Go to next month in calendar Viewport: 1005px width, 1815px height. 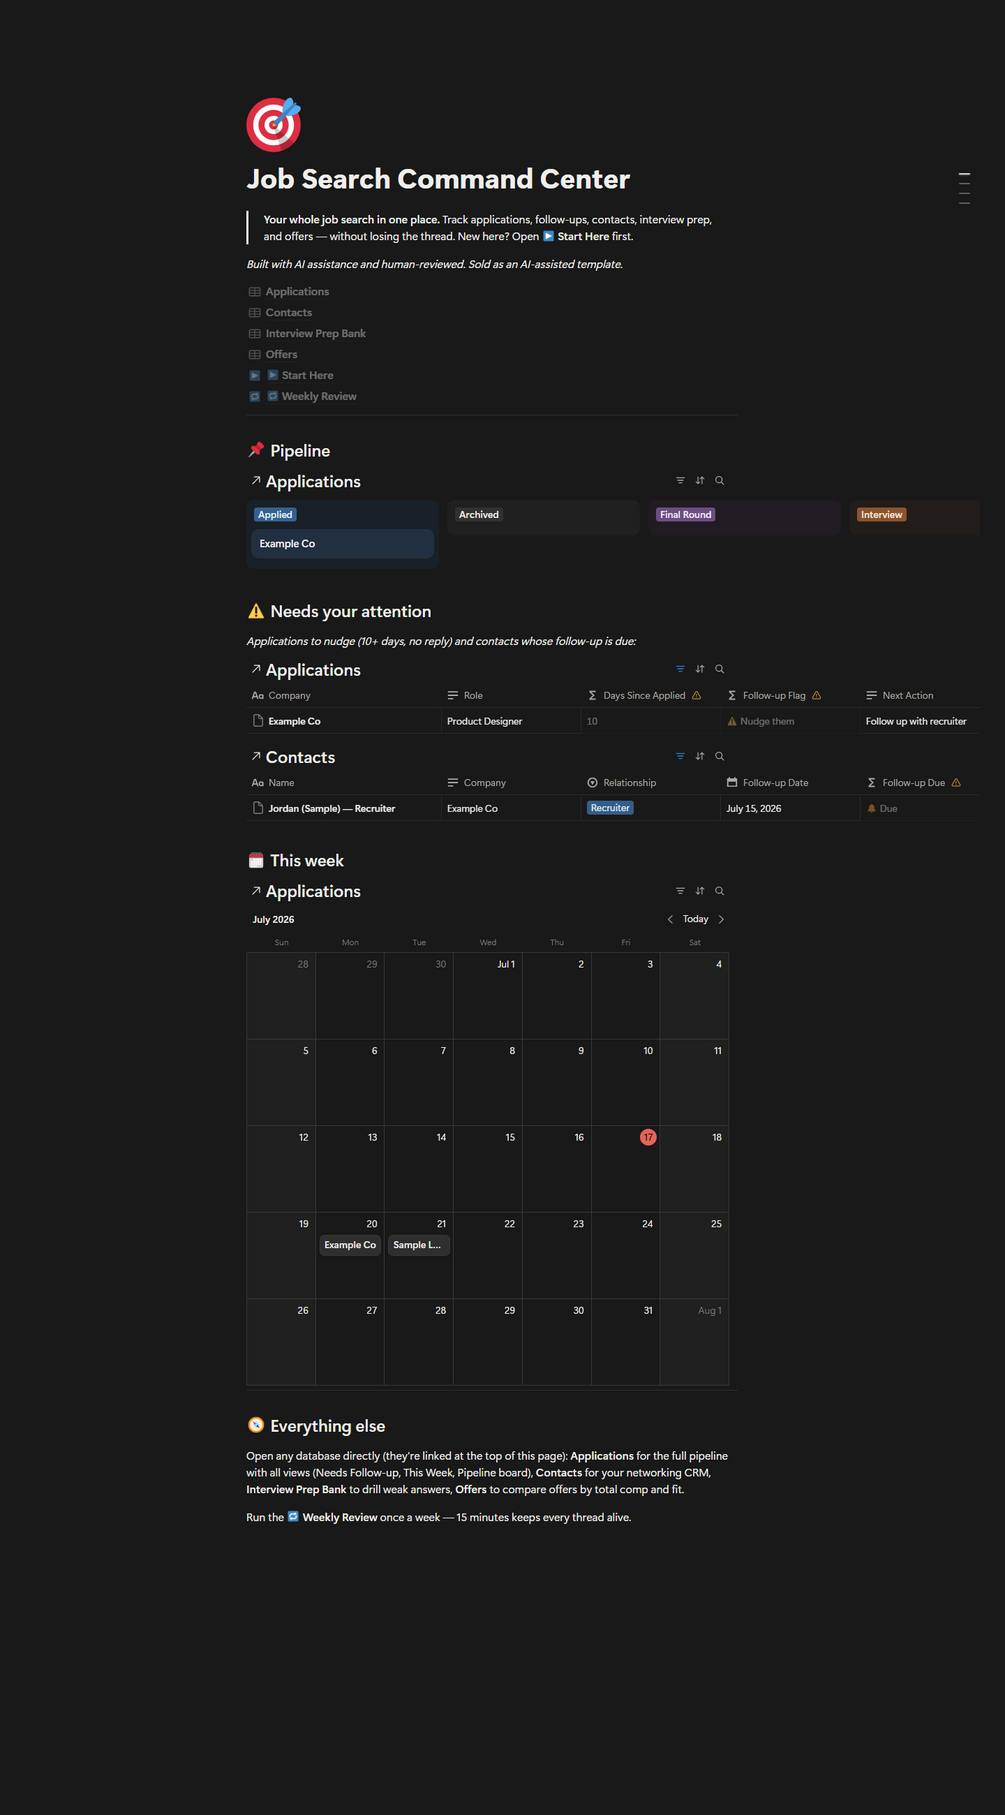pos(721,919)
